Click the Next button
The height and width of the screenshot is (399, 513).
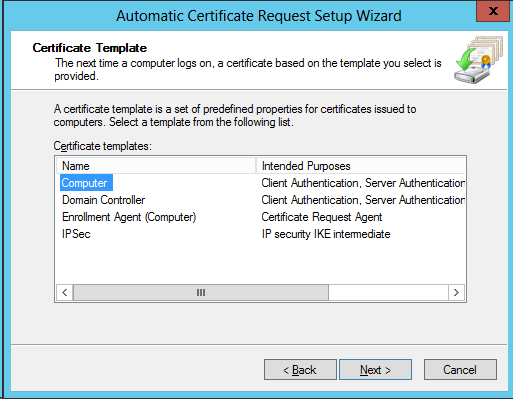click(x=375, y=370)
